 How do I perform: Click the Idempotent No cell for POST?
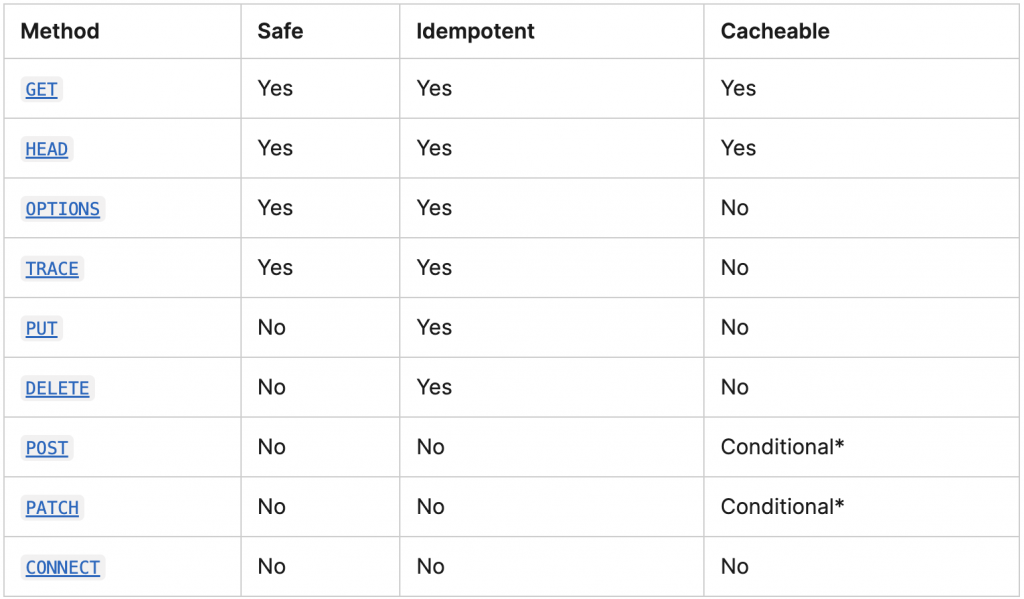point(430,447)
